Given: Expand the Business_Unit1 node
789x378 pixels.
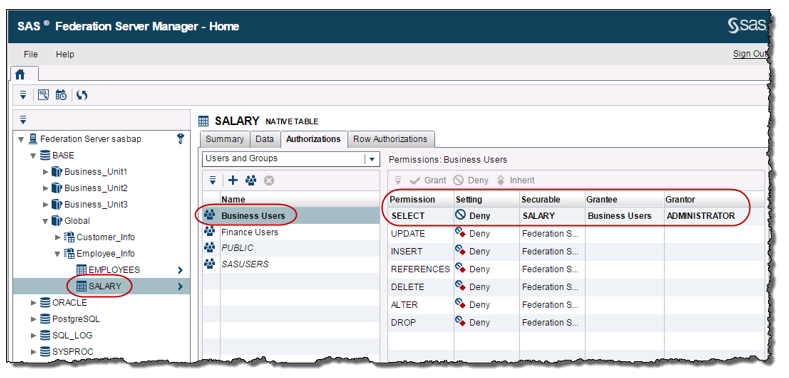Looking at the screenshot, I should [x=46, y=172].
